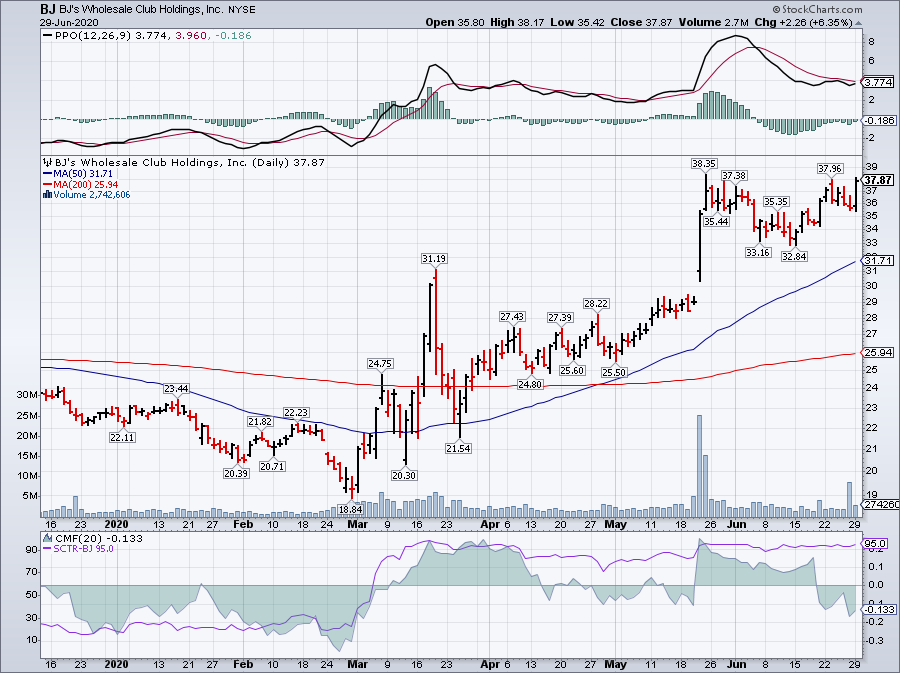Click the Close 37.87 header value
The width and height of the screenshot is (900, 673).
click(x=641, y=22)
